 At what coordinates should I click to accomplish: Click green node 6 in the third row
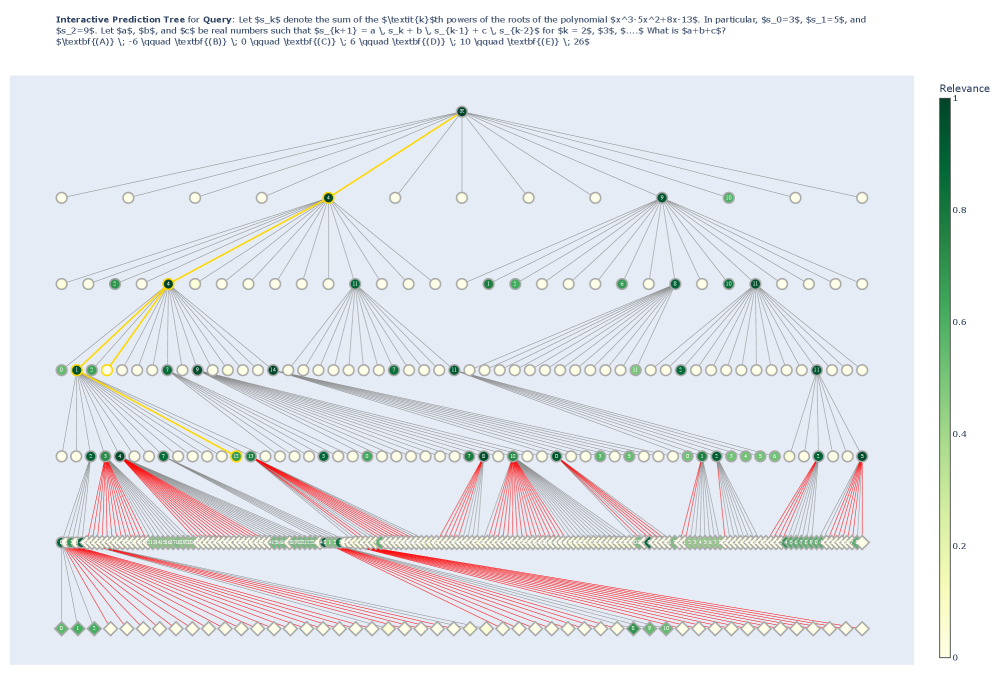[622, 284]
